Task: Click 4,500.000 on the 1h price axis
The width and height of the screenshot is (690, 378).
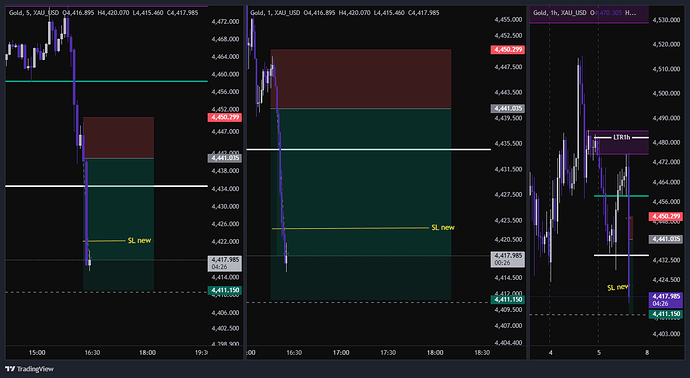Action: click(x=667, y=94)
